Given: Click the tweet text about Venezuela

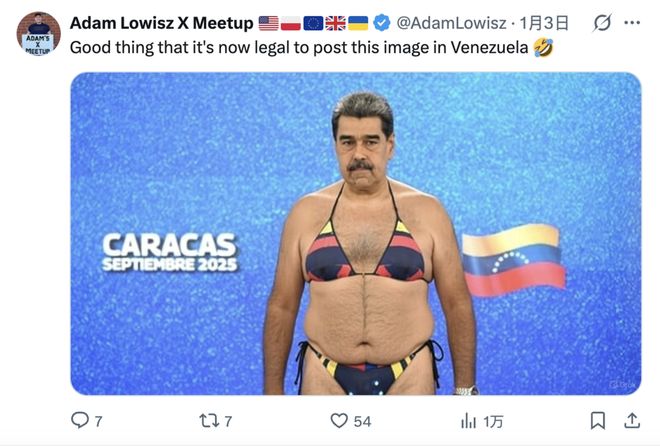Looking at the screenshot, I should point(299,48).
